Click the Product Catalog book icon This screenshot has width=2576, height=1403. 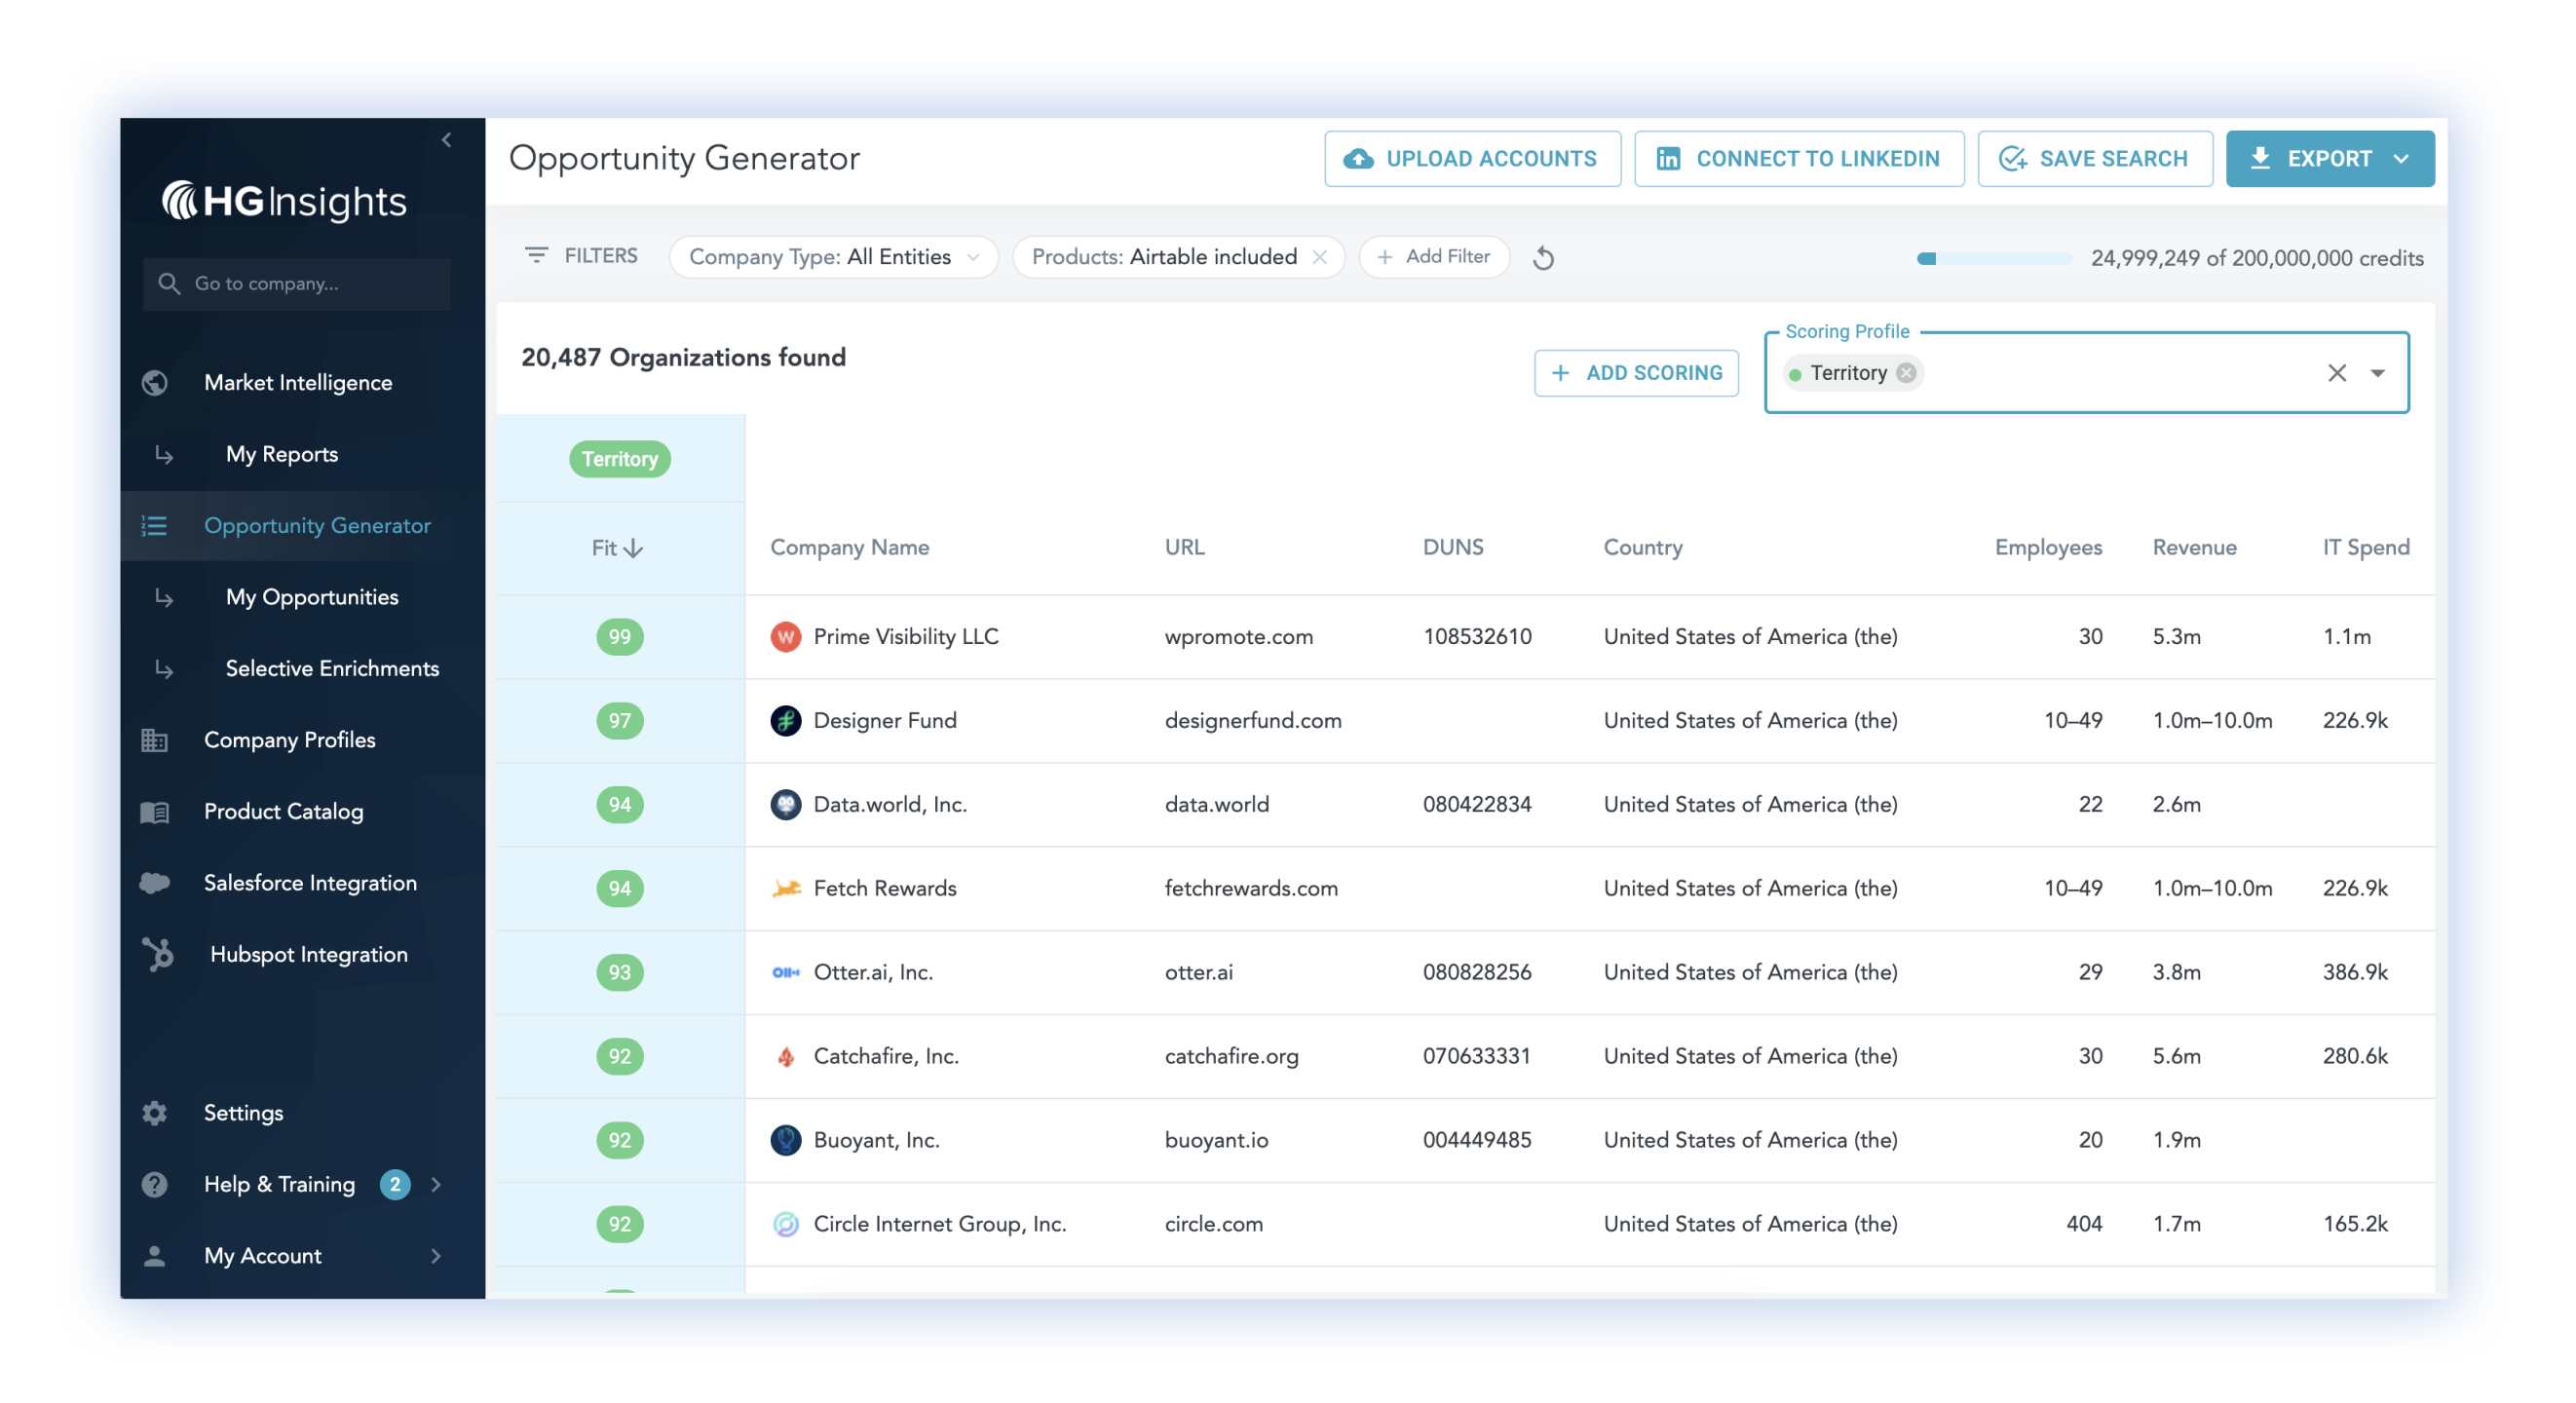pyautogui.click(x=154, y=812)
